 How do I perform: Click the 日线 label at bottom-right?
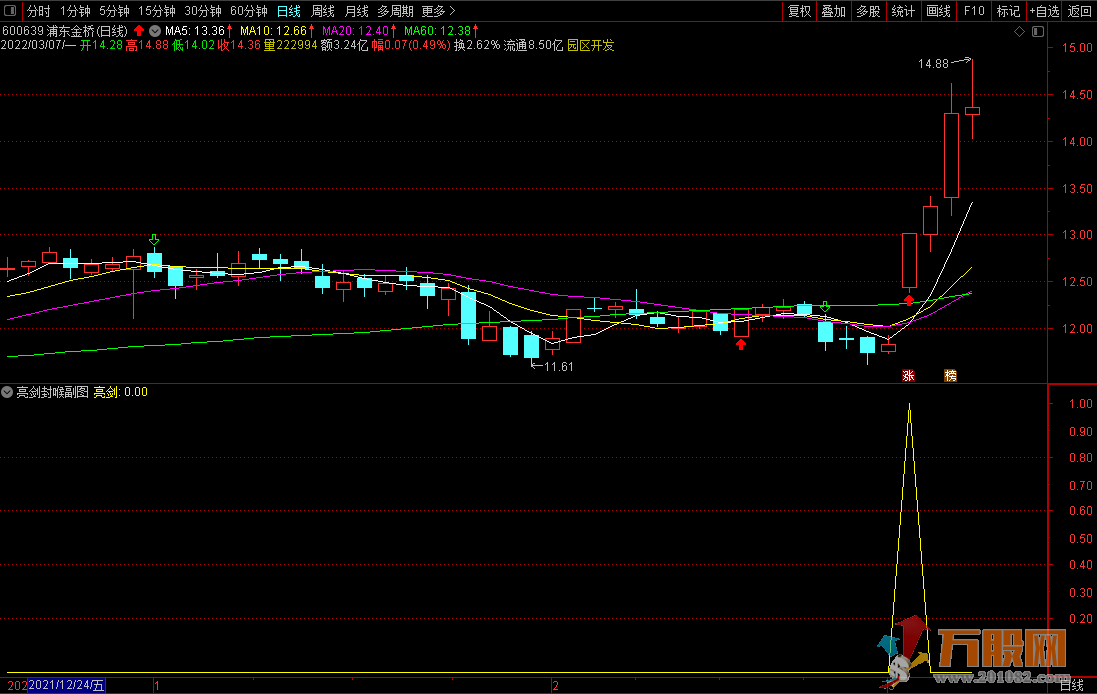tap(1071, 686)
